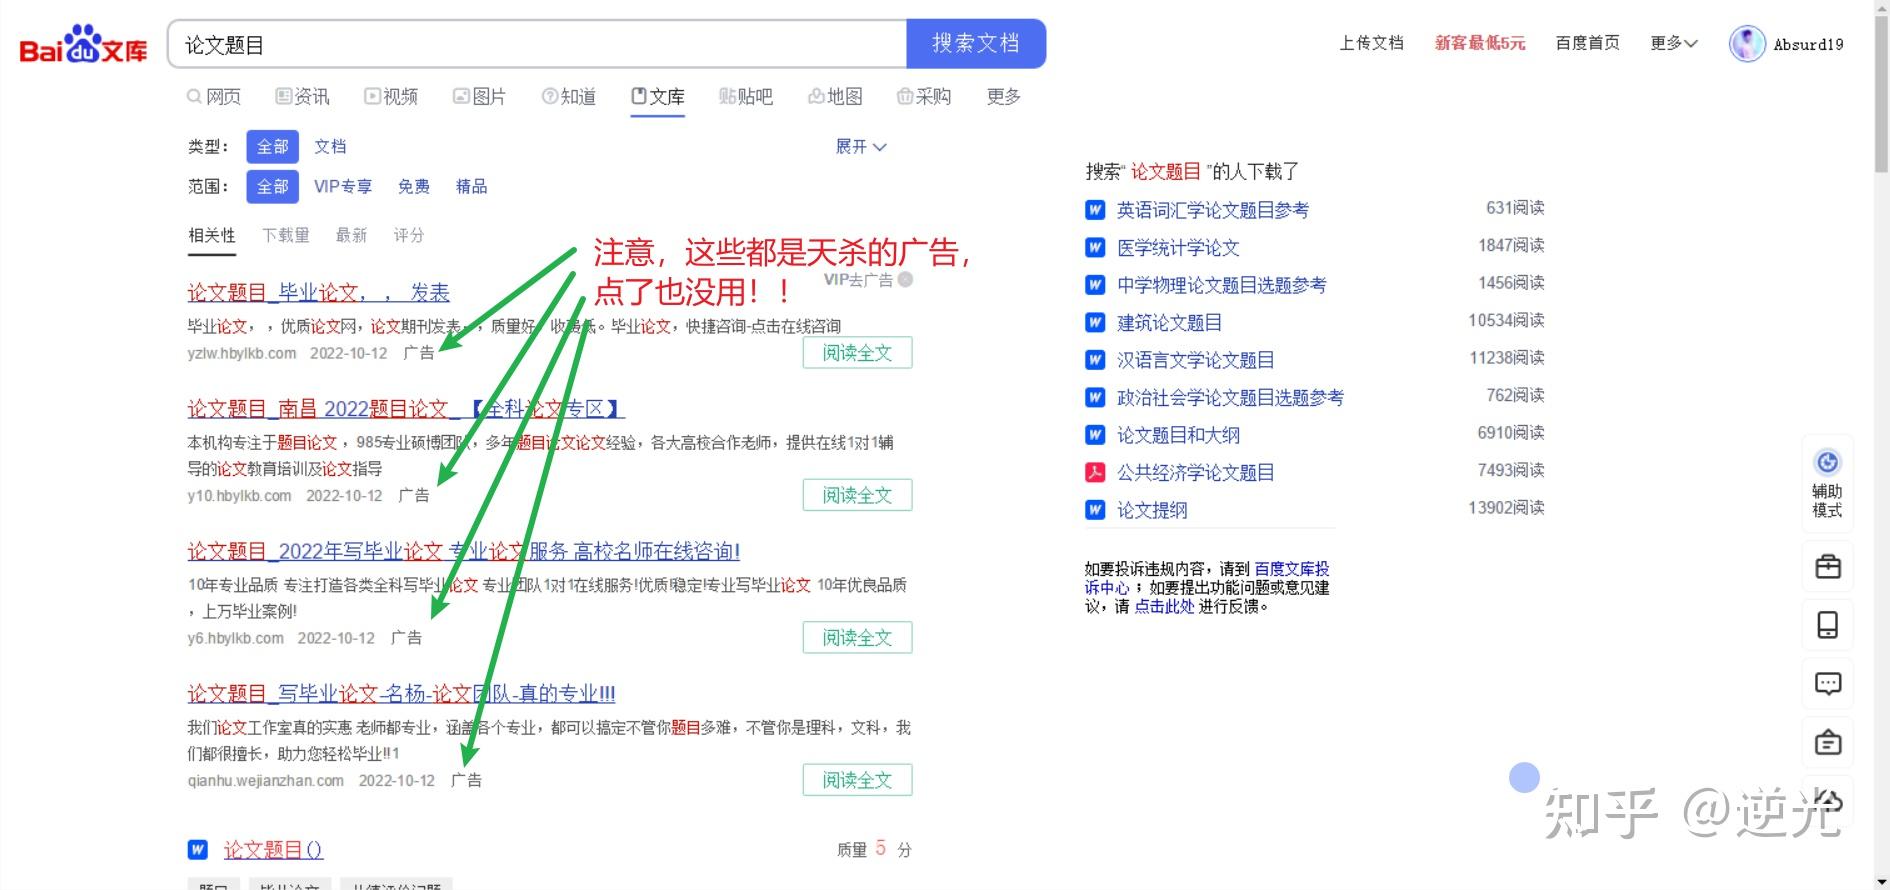Click PDF icon beside 公共经济学论文题目

pyautogui.click(x=1095, y=472)
